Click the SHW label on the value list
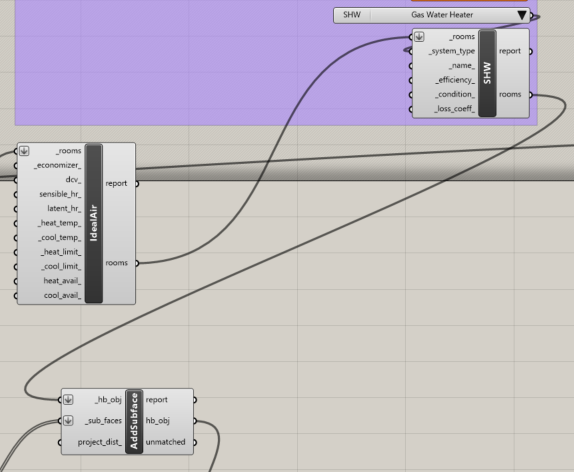The width and height of the screenshot is (574, 472). tap(352, 15)
